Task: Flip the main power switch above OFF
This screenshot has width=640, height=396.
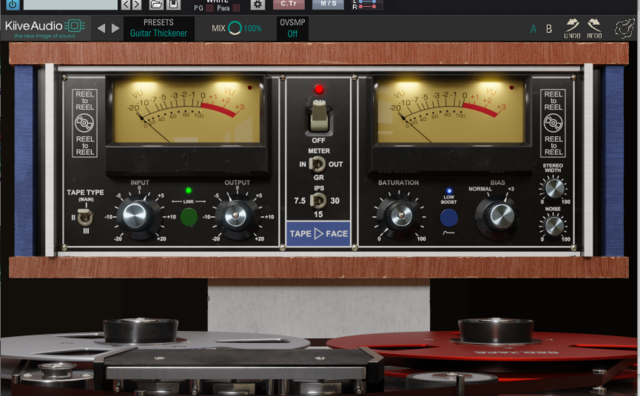Action: pos(319,117)
